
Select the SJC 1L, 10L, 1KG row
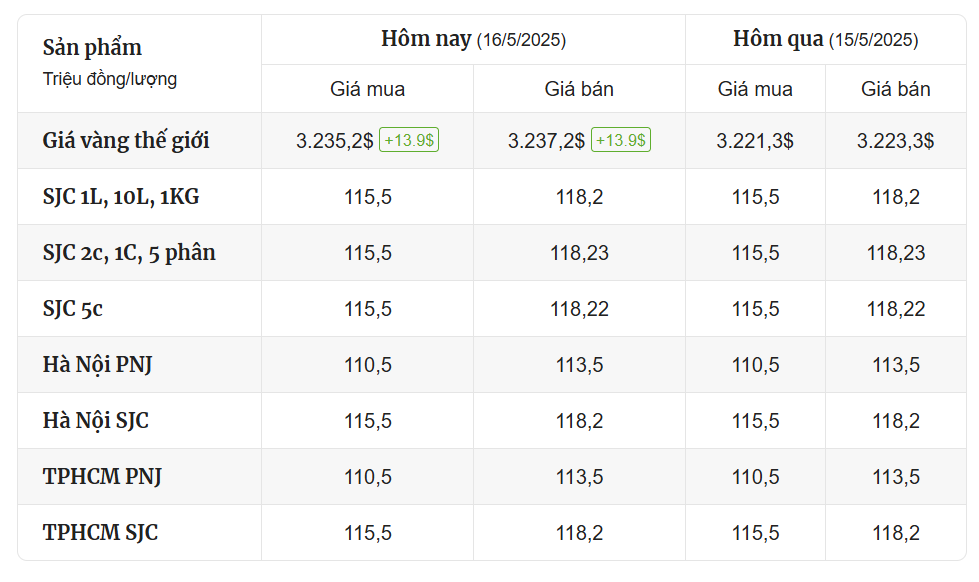point(492,197)
